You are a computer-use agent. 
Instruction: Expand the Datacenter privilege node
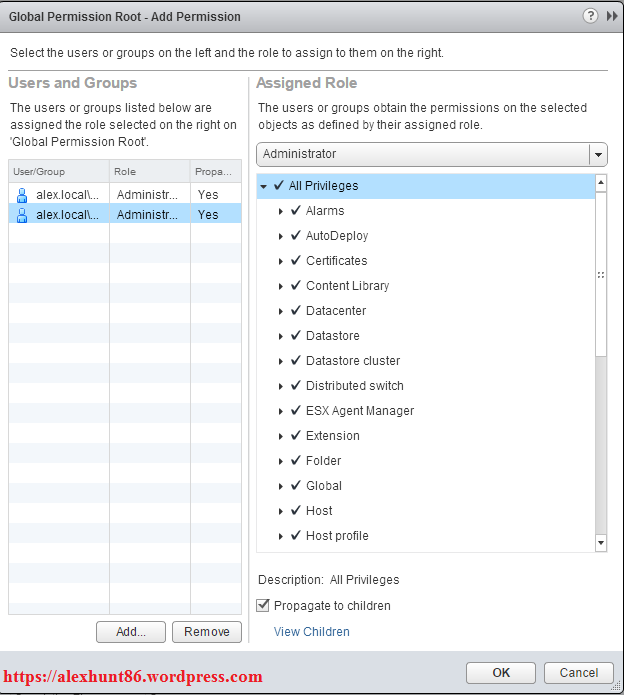pyautogui.click(x=282, y=311)
